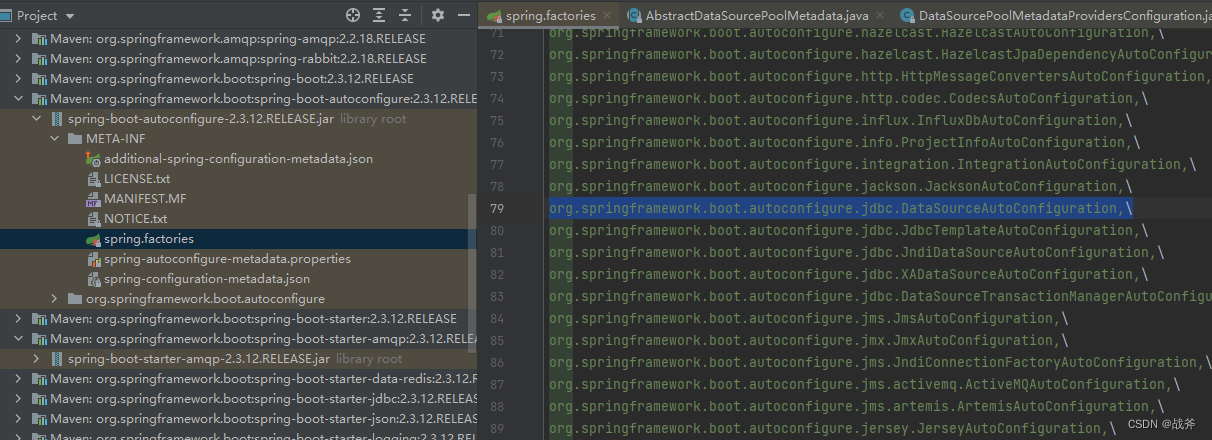Click Maven library icon for spring-rabbit
This screenshot has height=440, width=1212.
point(39,58)
